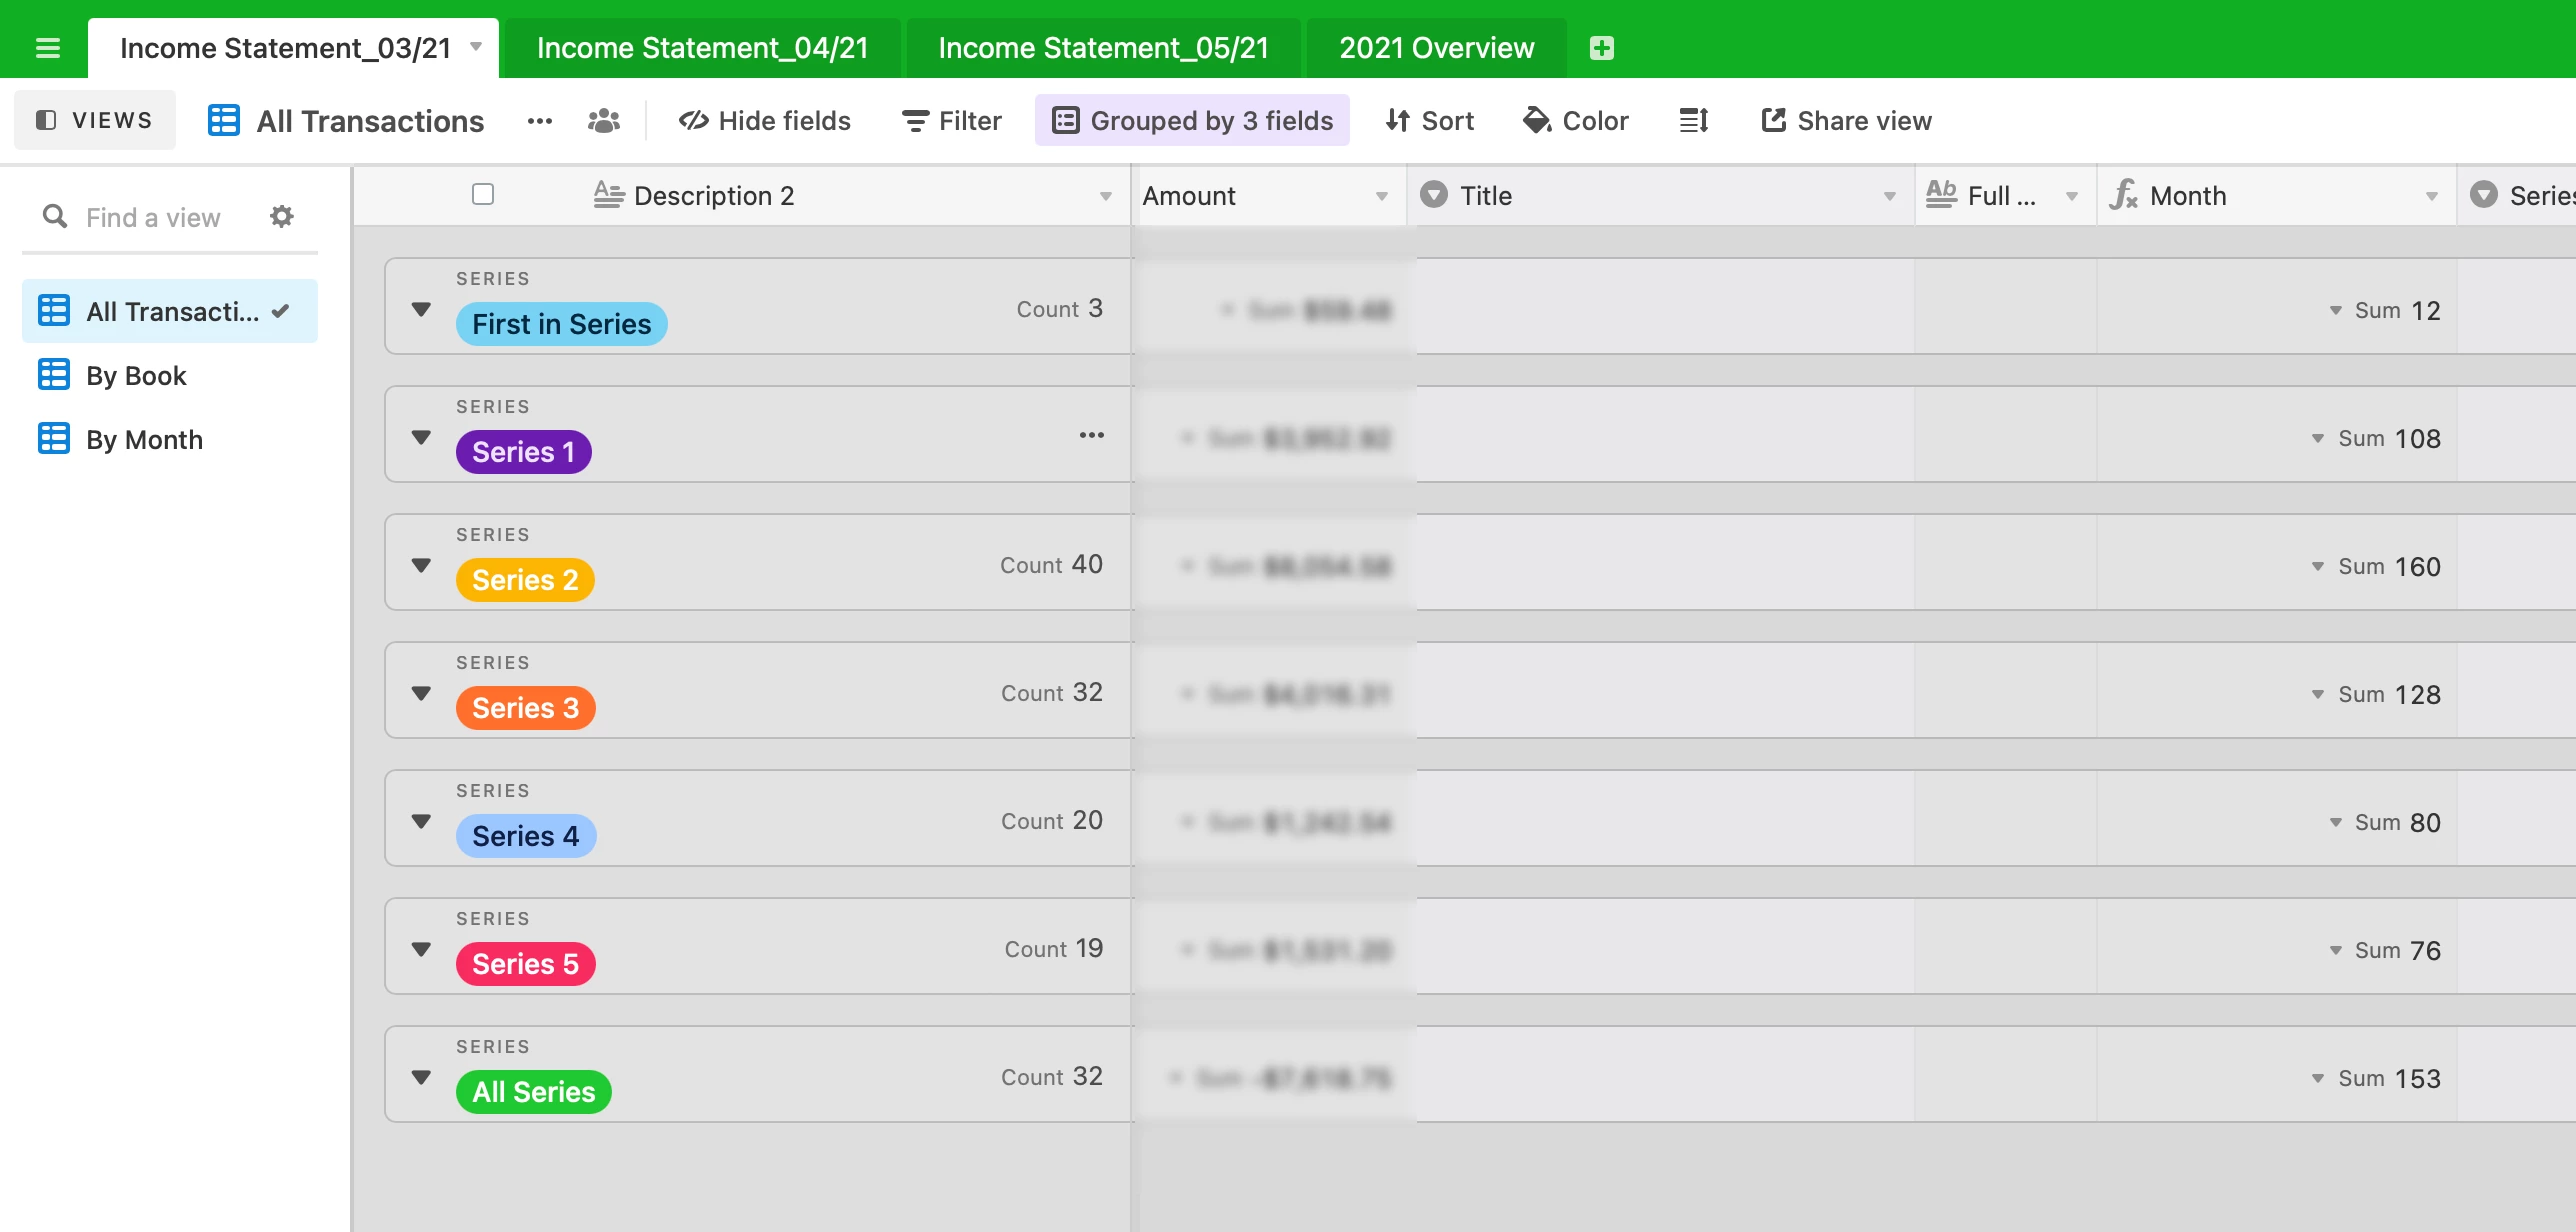
Task: Click Count 32 summary of Series 3
Action: click(x=1051, y=692)
